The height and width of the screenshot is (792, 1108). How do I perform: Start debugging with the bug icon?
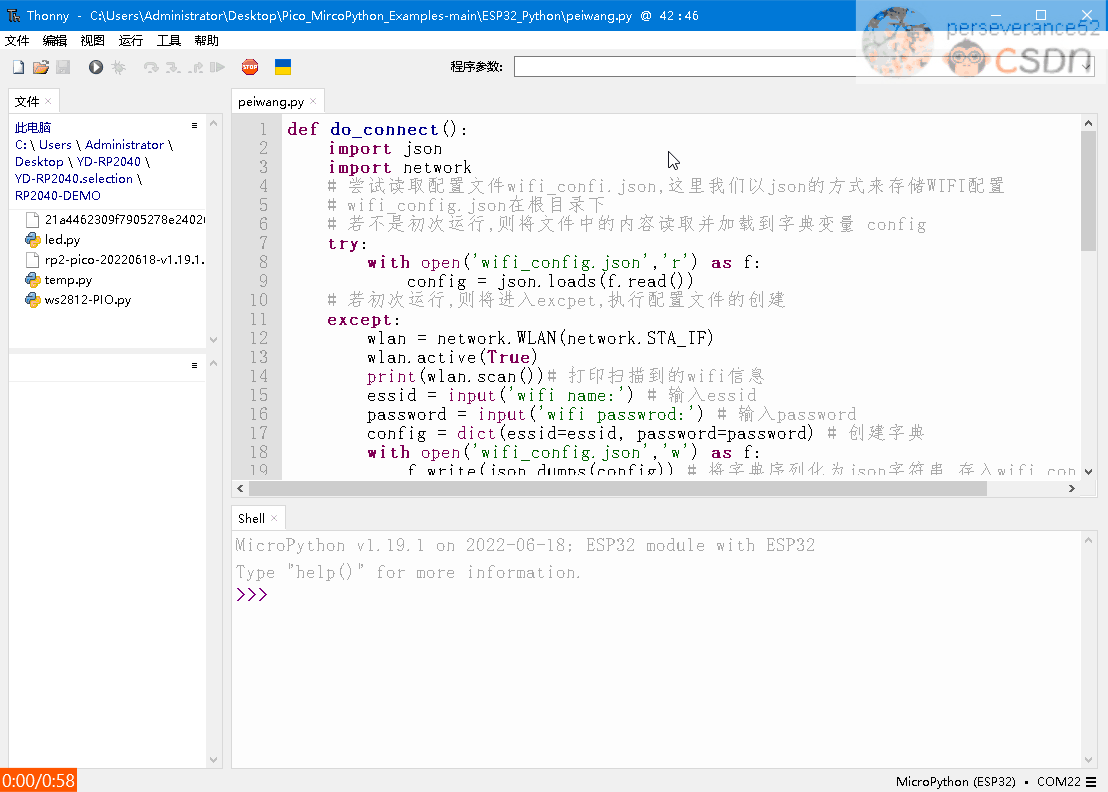[118, 67]
